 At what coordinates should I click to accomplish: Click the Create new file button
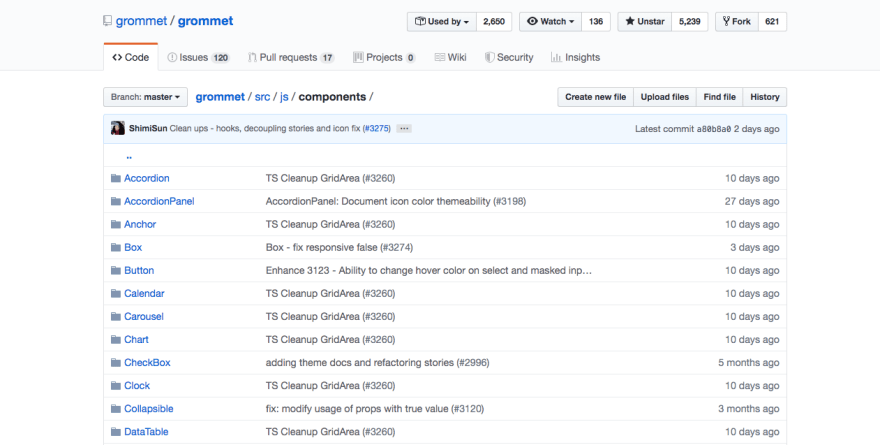595,97
